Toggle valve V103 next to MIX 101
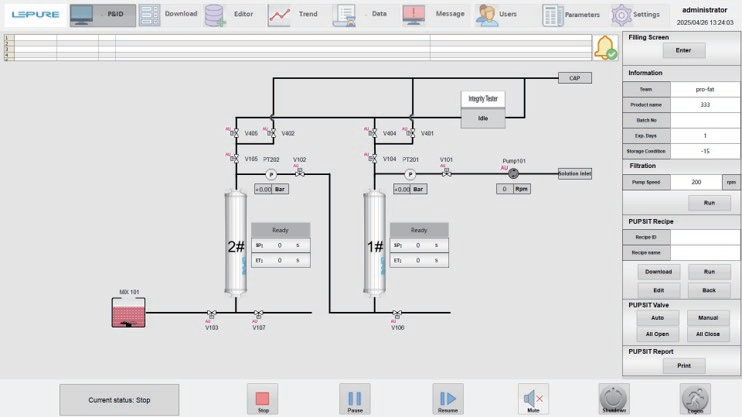 pyautogui.click(x=211, y=314)
